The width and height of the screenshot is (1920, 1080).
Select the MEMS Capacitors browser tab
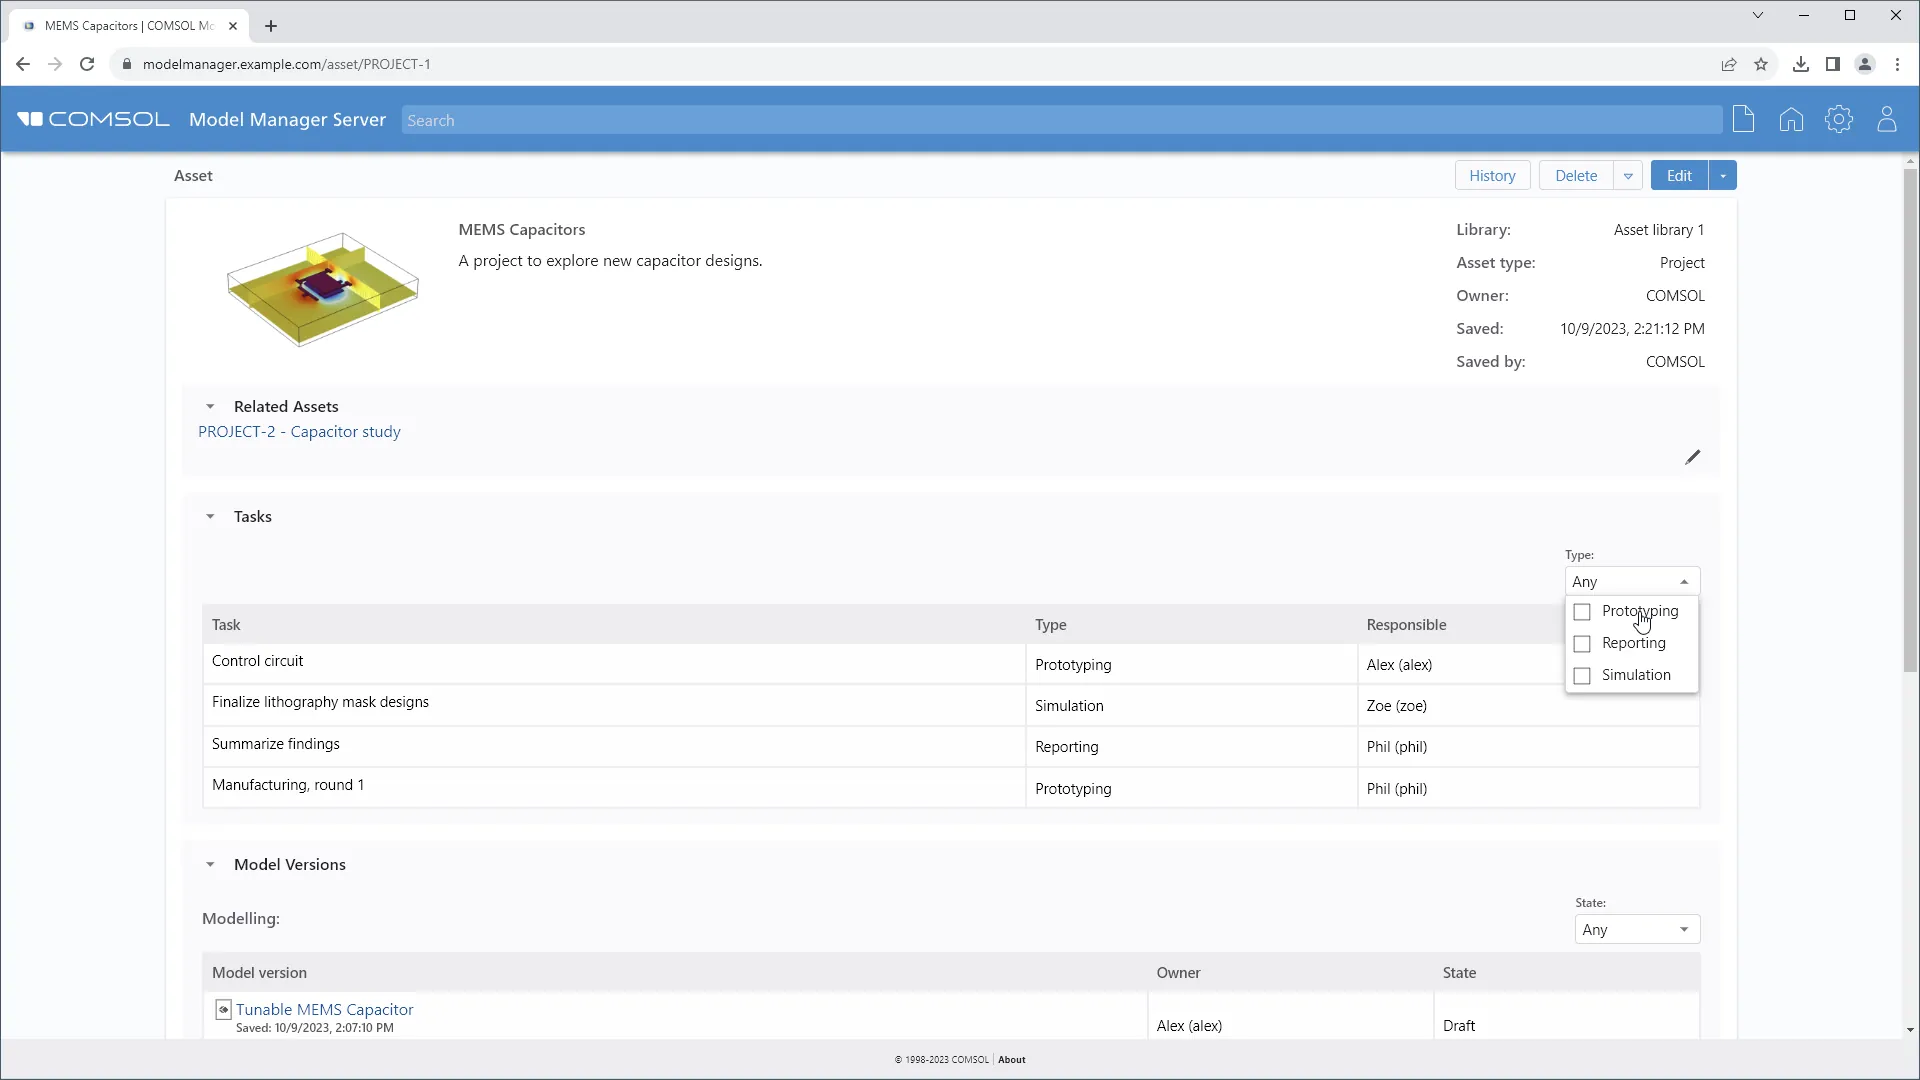[x=128, y=26]
